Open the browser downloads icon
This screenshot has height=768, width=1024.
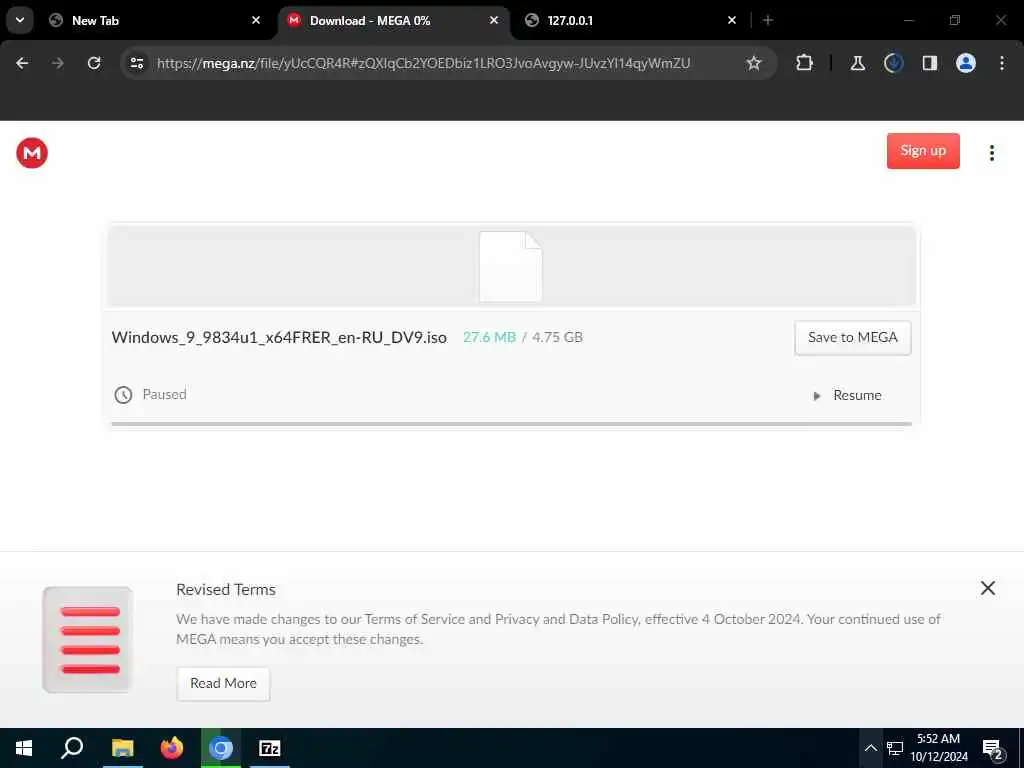coord(893,63)
